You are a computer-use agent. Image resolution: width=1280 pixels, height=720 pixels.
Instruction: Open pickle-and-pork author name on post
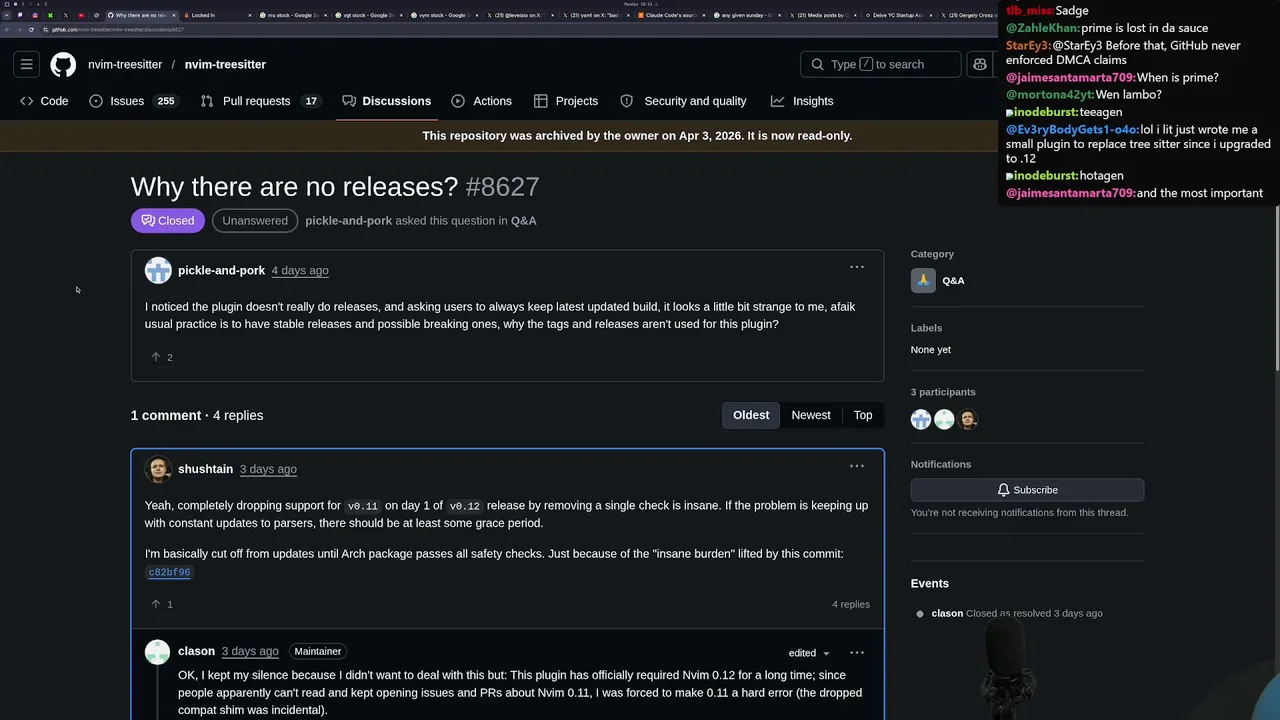[221, 270]
